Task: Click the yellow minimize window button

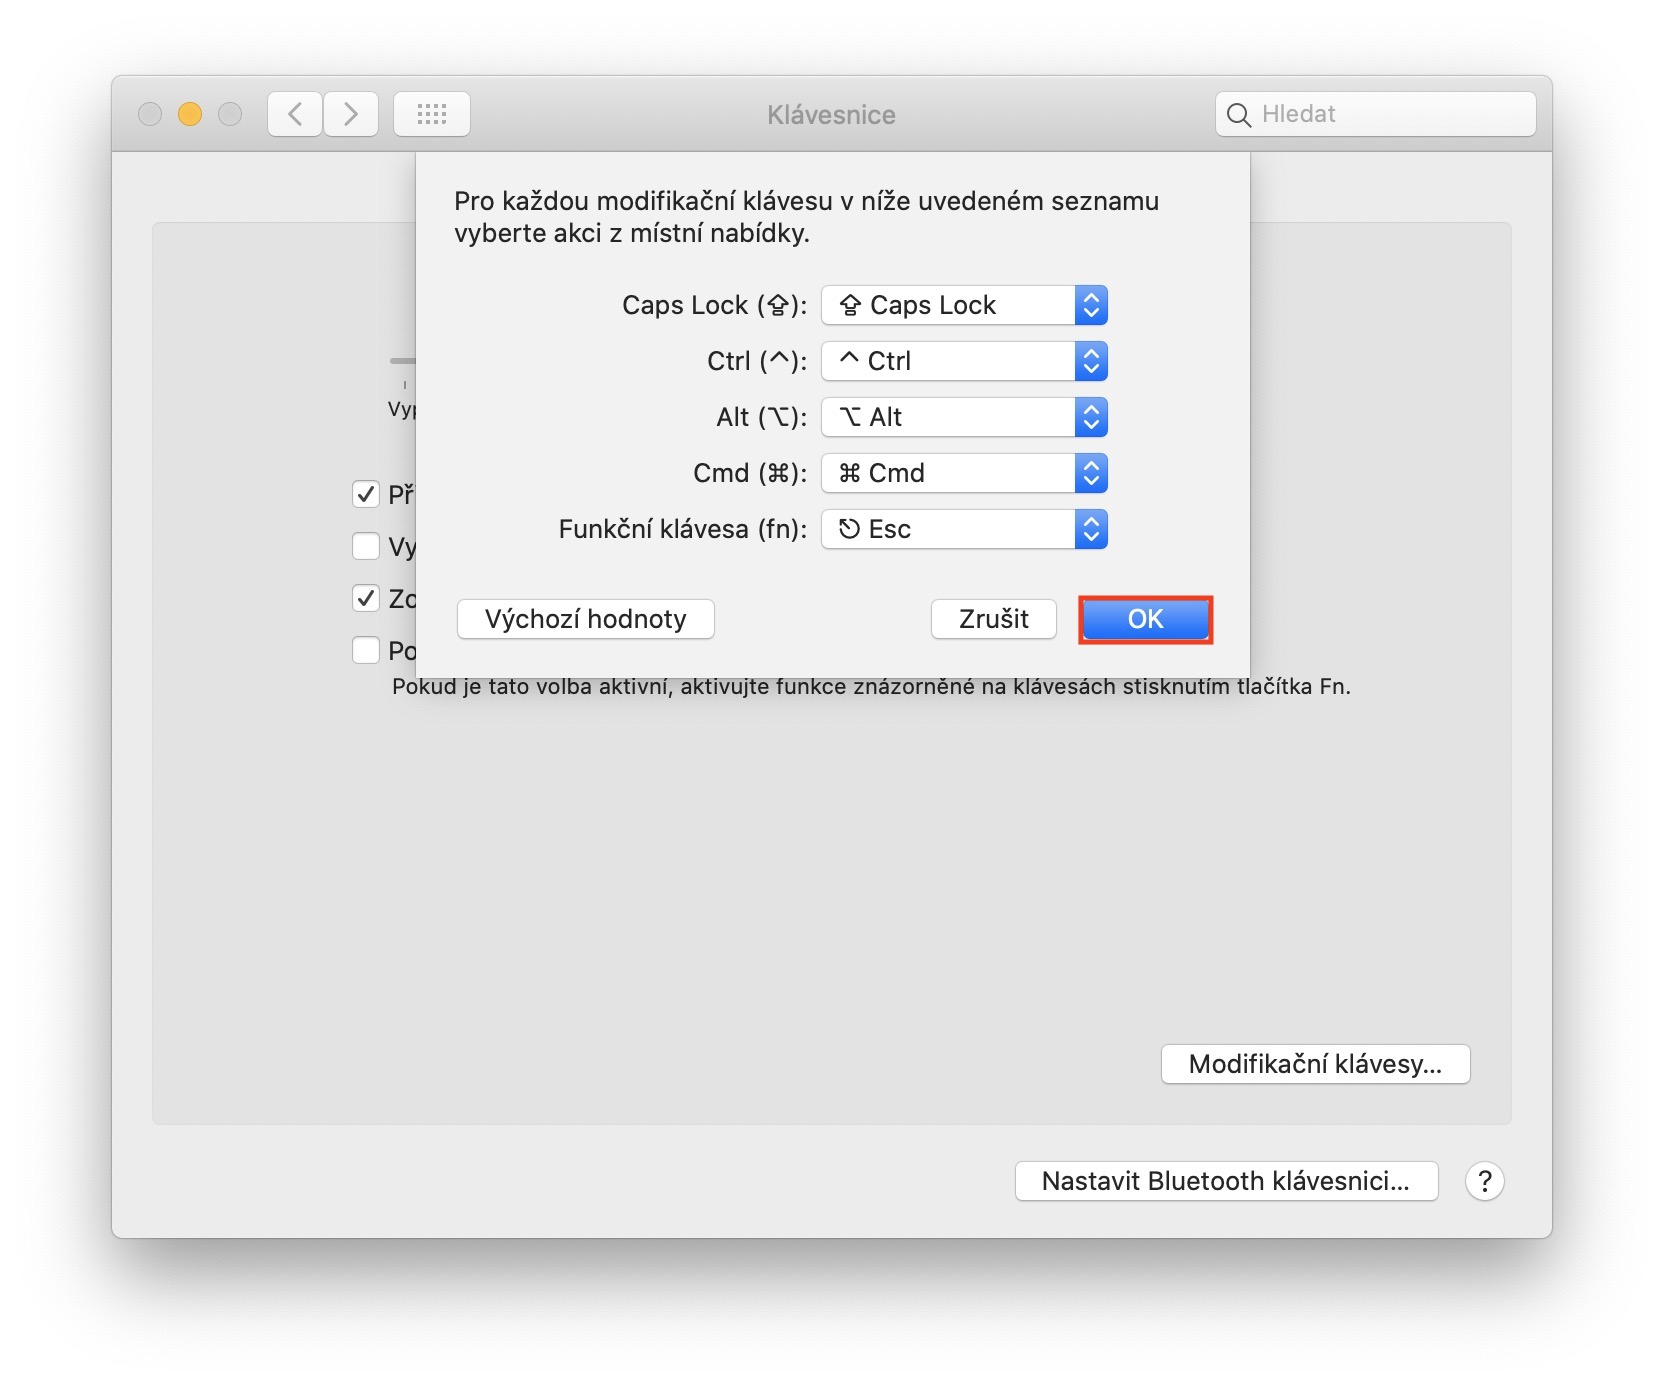Action: 190,114
